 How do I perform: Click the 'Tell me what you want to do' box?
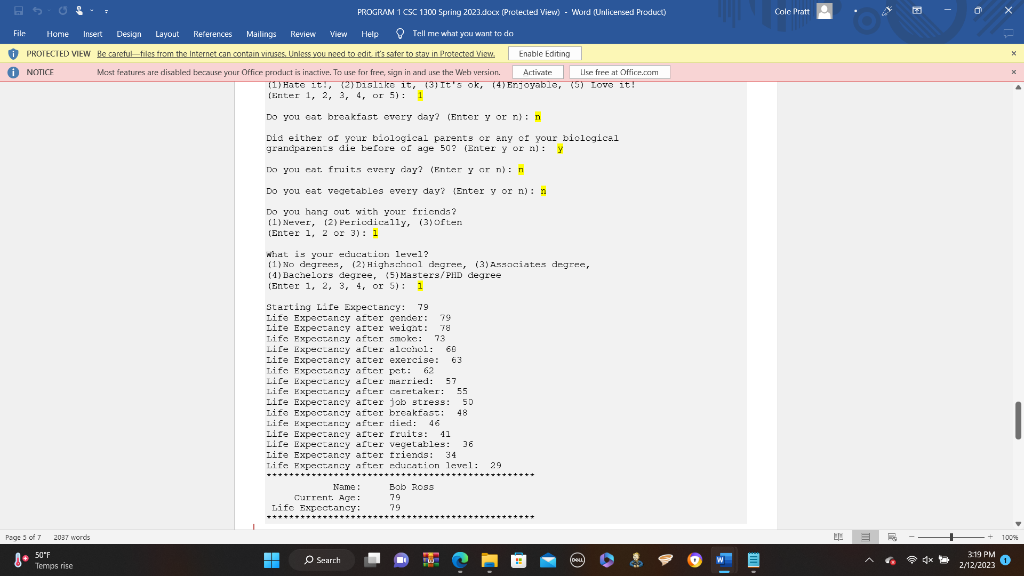pyautogui.click(x=462, y=33)
